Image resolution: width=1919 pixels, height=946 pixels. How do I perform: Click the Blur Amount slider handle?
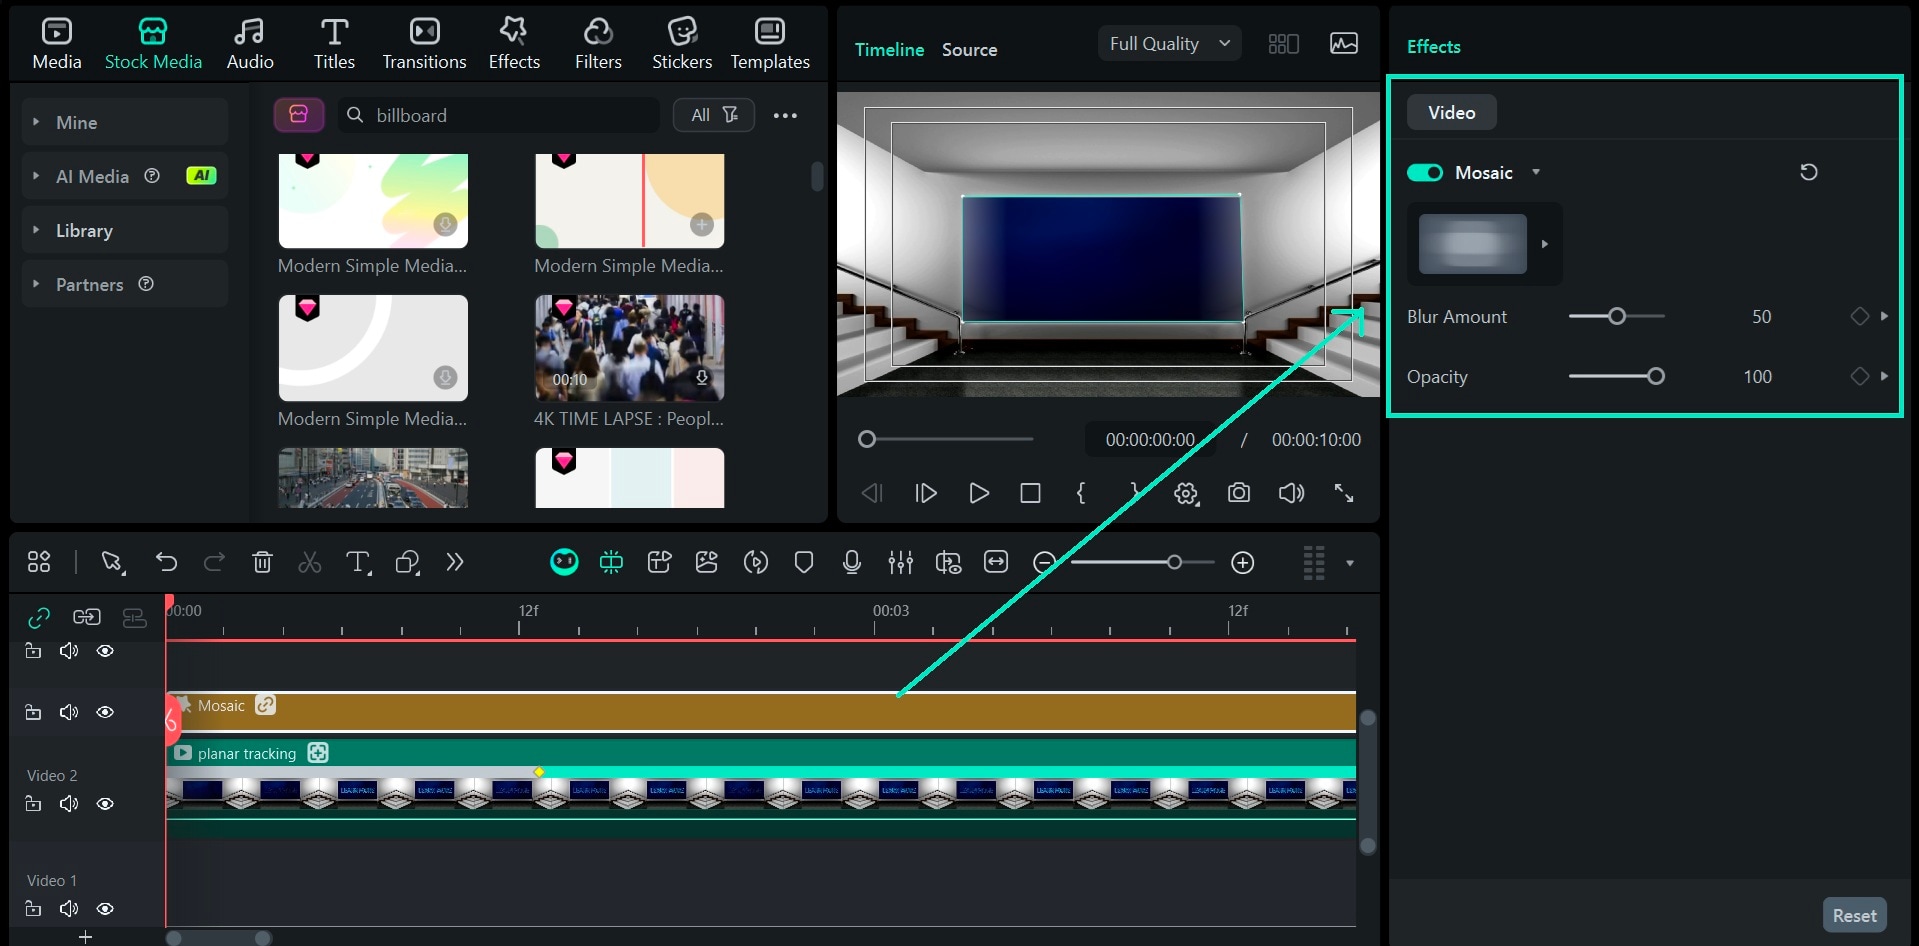1616,316
